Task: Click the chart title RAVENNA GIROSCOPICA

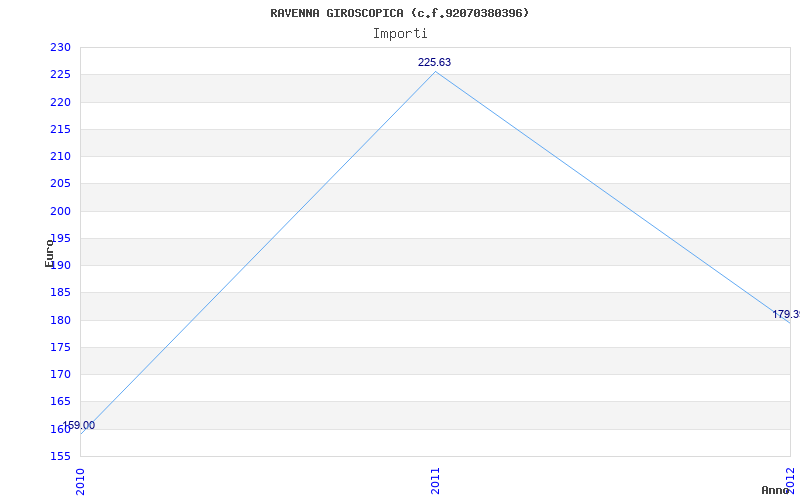Action: (x=400, y=13)
